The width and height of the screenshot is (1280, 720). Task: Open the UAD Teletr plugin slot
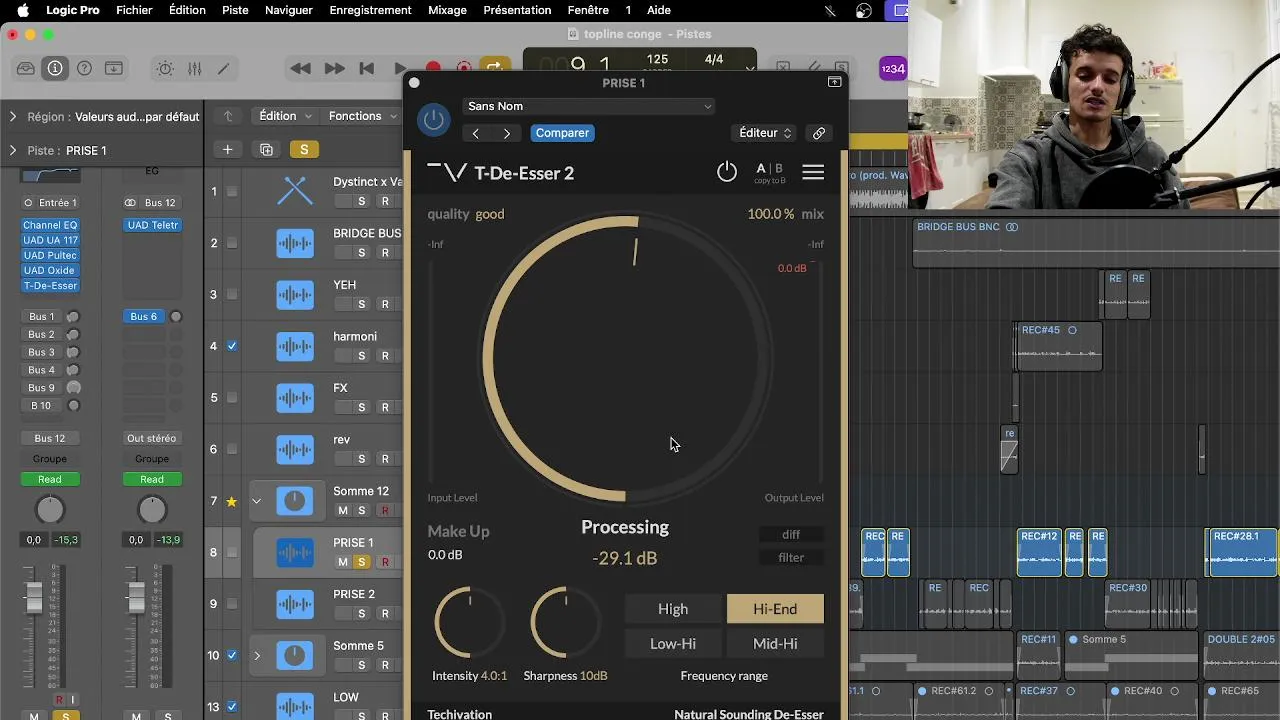click(152, 225)
